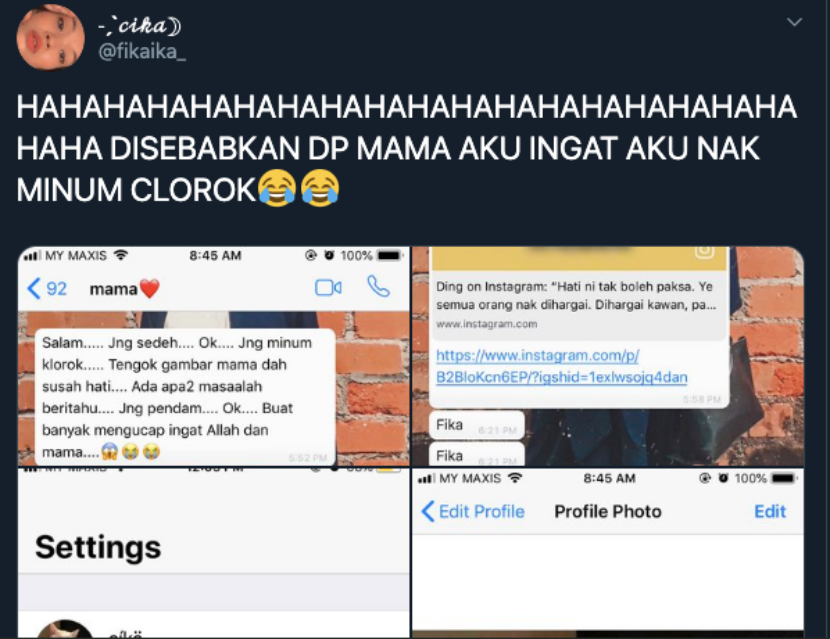This screenshot has width=830, height=639.
Task: Click the Settings profile picture avatar
Action: point(65,629)
